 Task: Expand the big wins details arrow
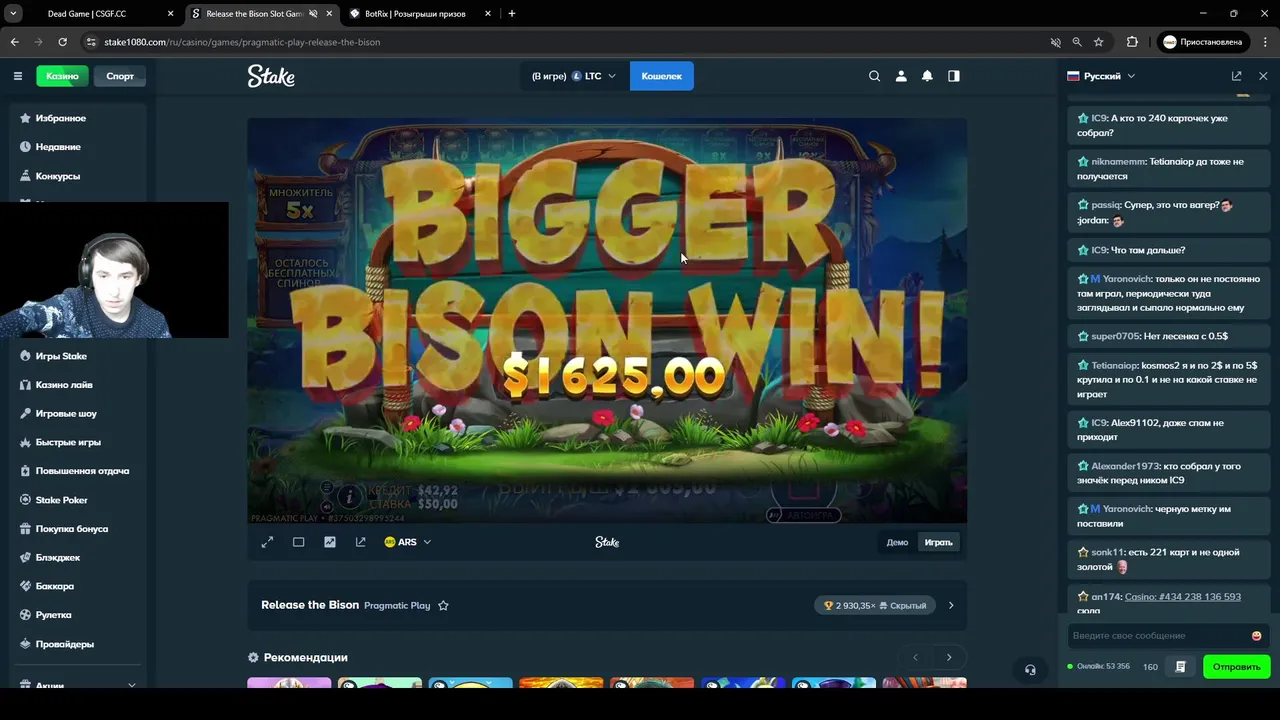click(x=951, y=605)
